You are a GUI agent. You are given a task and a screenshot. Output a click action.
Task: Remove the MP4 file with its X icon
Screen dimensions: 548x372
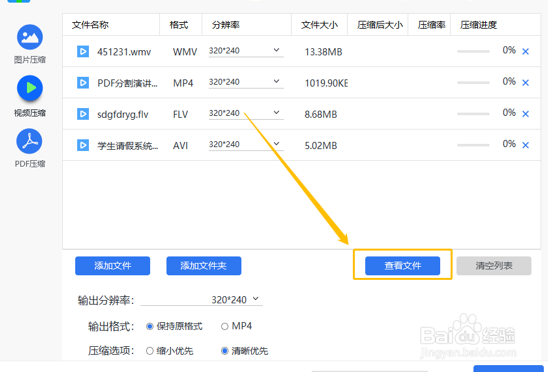pos(525,83)
